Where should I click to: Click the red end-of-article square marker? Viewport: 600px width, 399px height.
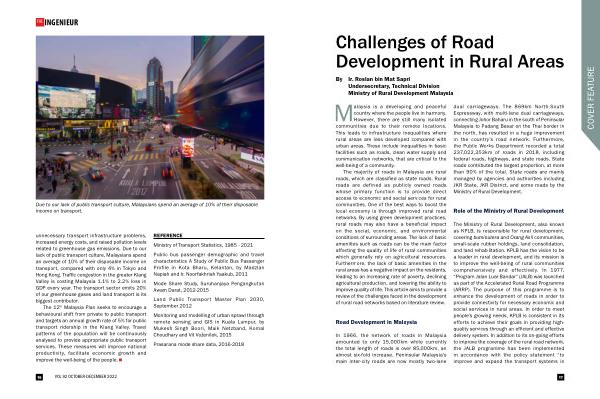click(121, 360)
